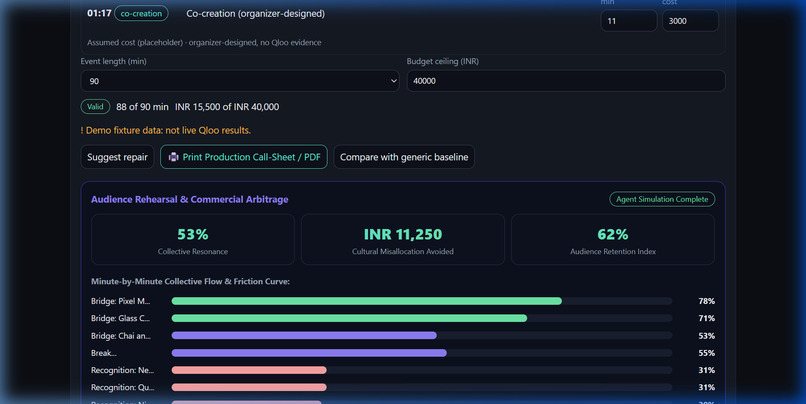The image size is (806, 404).
Task: Click the 53% Collective Resonance card
Action: (x=193, y=240)
